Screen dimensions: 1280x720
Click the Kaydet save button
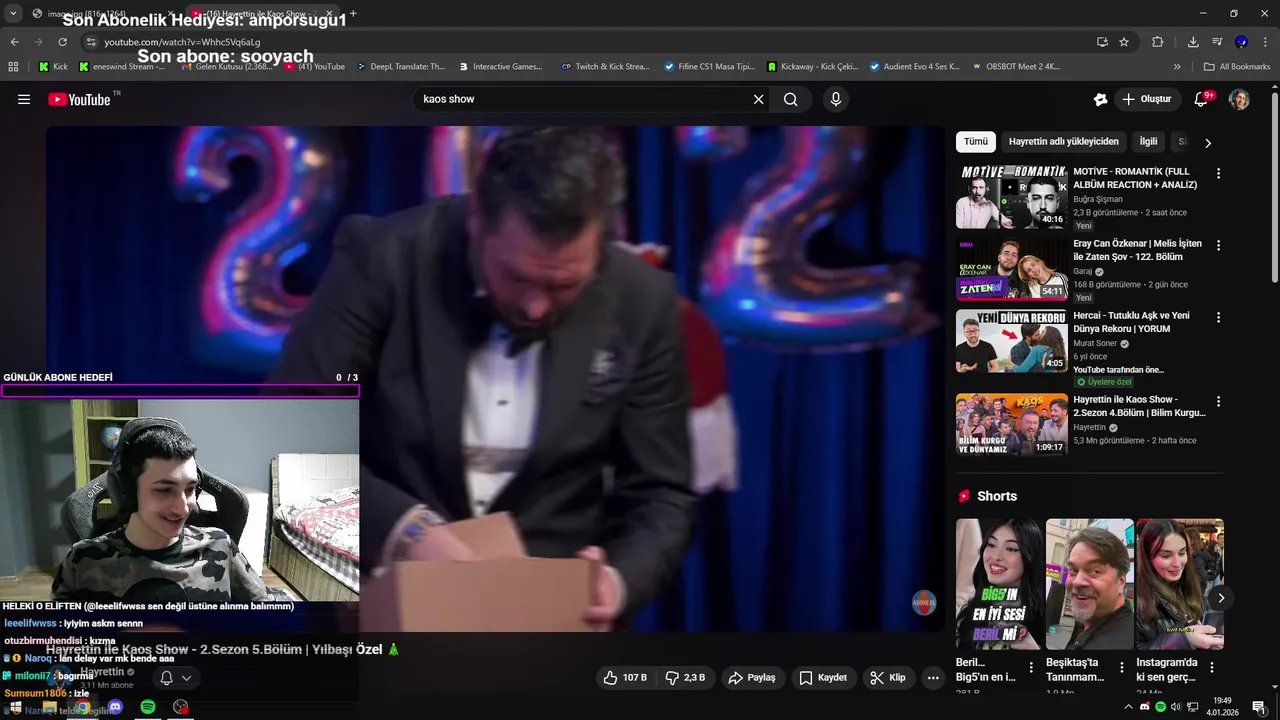coord(823,677)
